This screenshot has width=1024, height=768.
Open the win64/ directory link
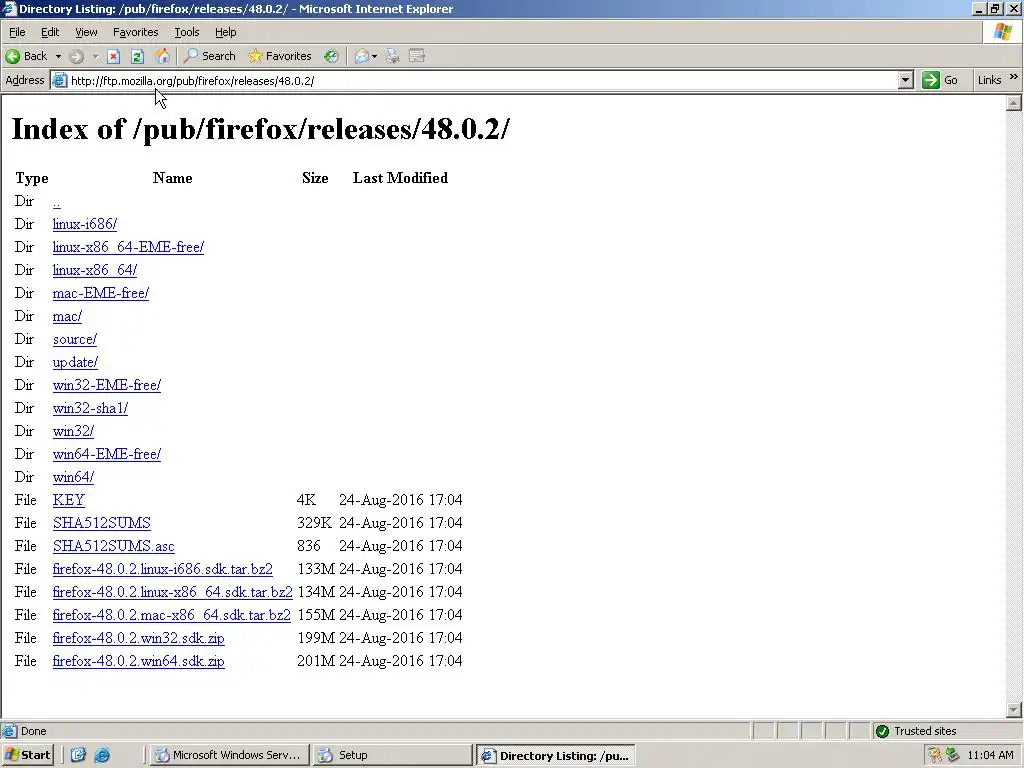tap(73, 477)
